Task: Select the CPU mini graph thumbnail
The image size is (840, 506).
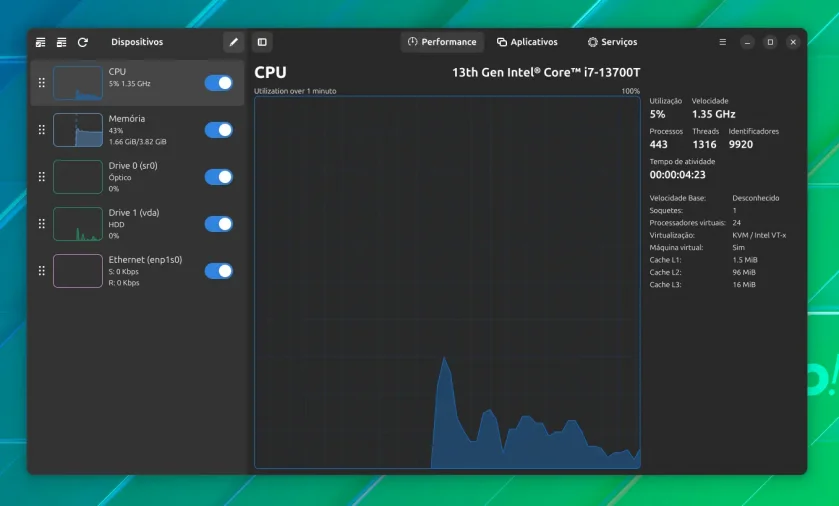Action: click(x=78, y=83)
